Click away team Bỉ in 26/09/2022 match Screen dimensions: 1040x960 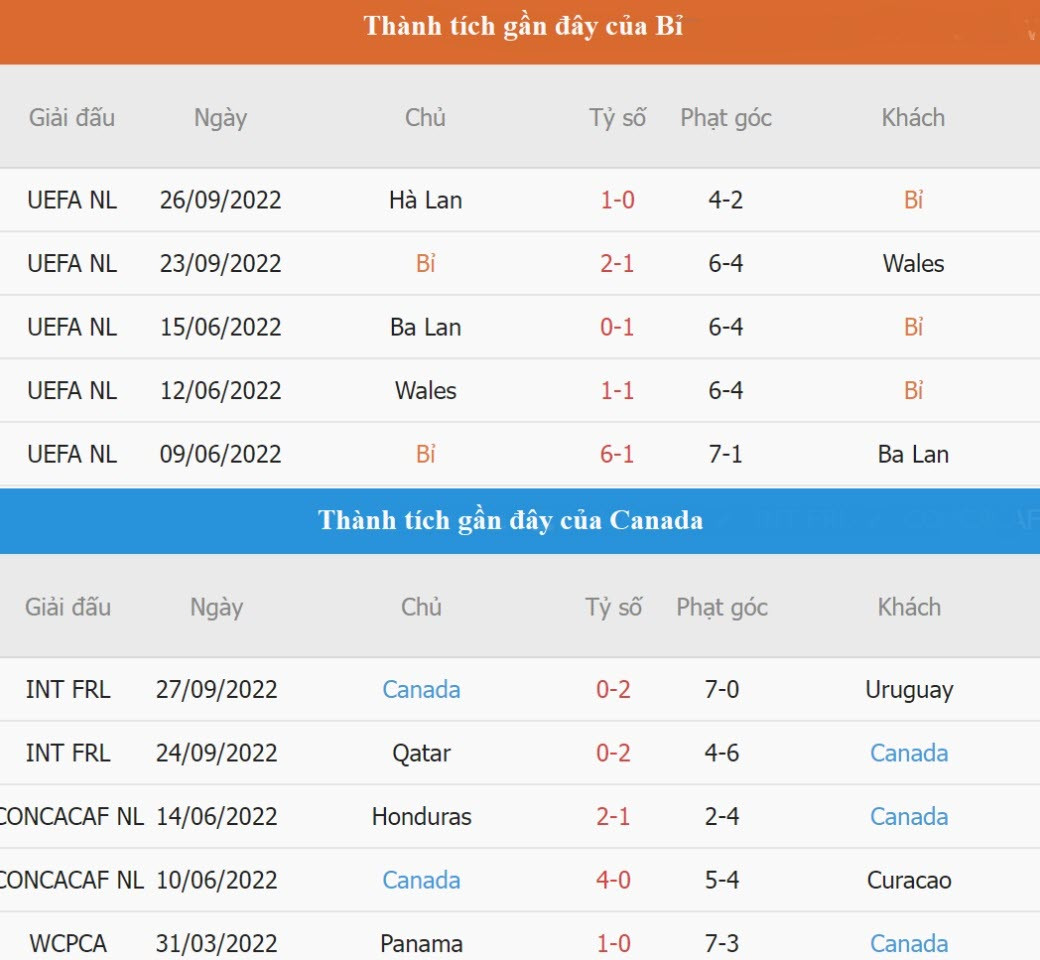[x=913, y=200]
